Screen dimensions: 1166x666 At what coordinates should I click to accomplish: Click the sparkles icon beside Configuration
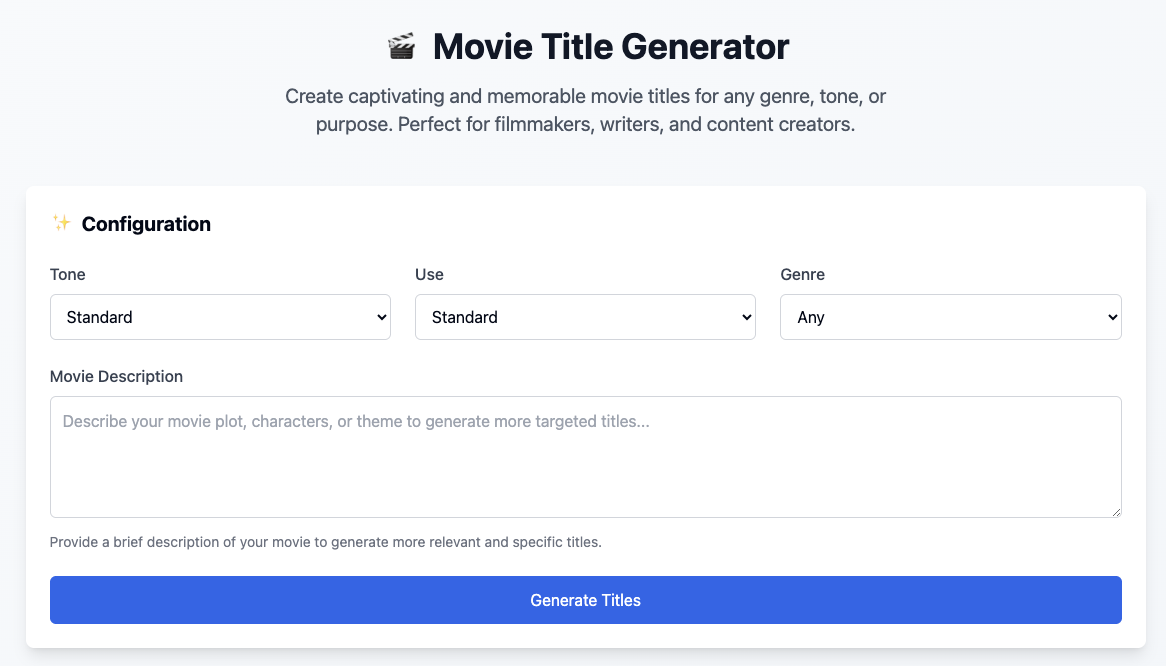[60, 223]
